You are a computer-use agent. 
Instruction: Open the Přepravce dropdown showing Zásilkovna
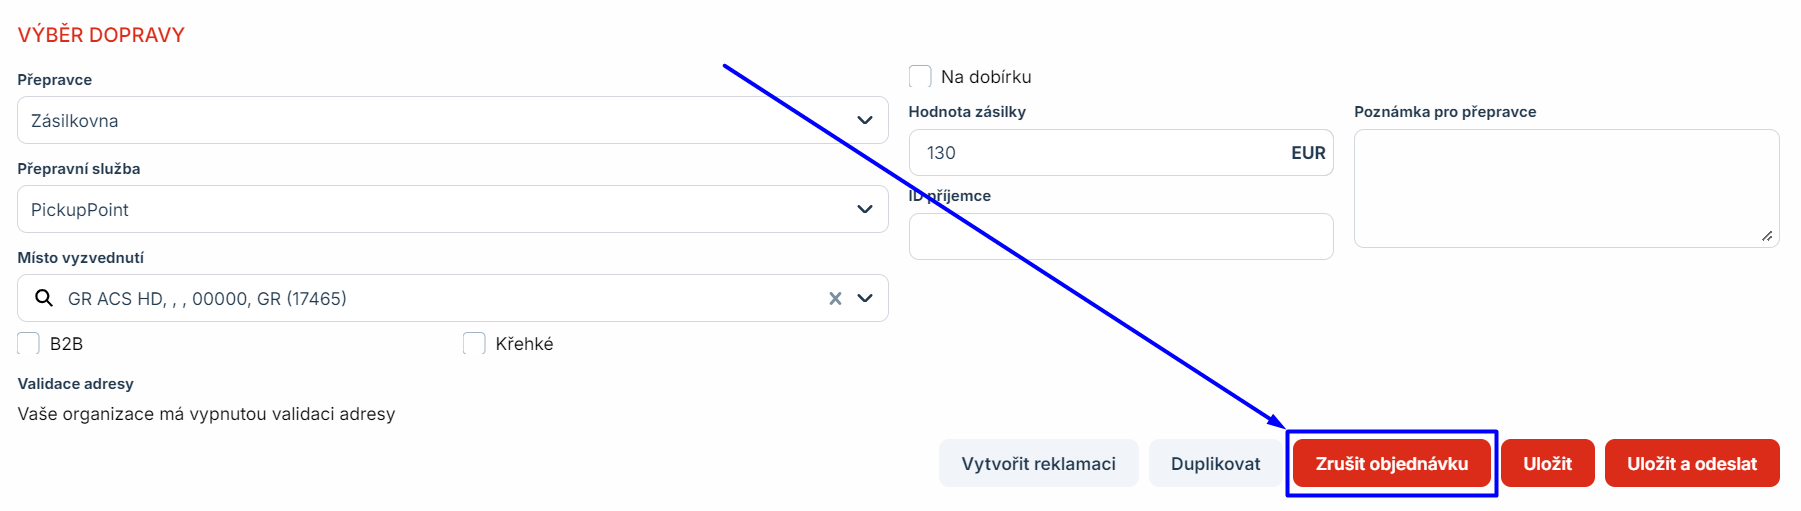click(452, 120)
